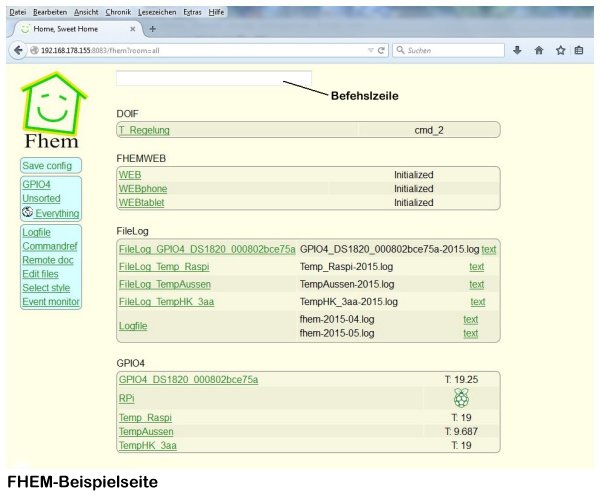The image size is (600, 499).
Task: Open text view for Temp_Raspi-2015.log
Action: 476,267
